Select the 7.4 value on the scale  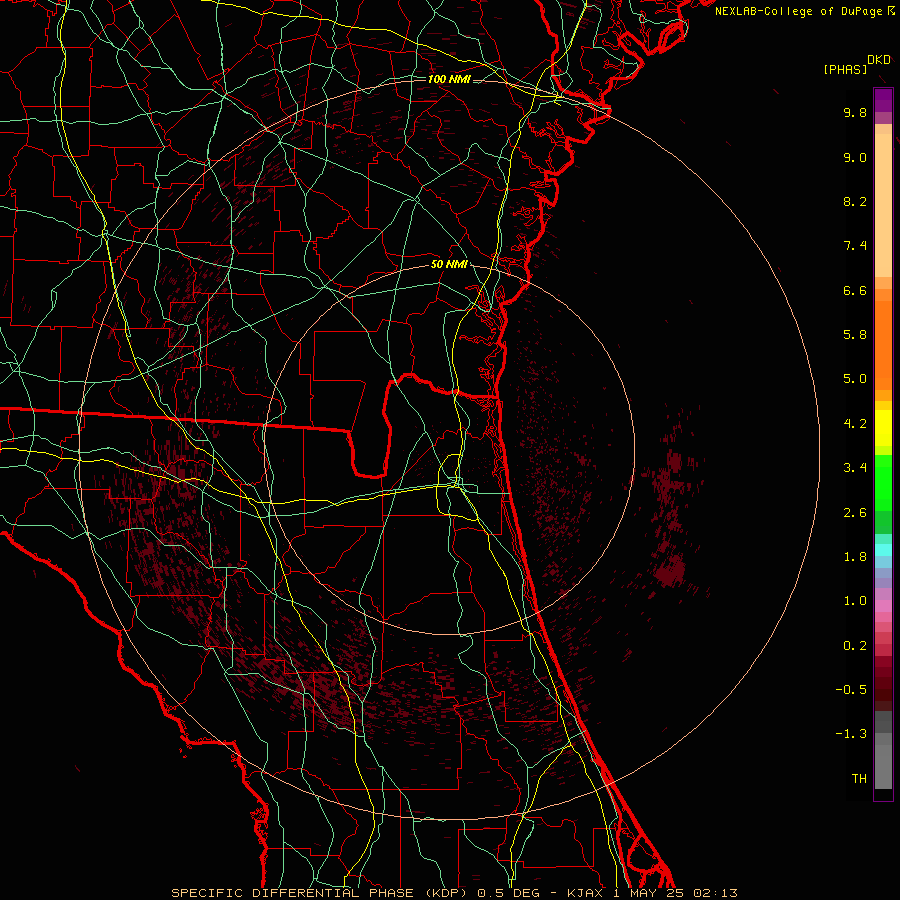pyautogui.click(x=855, y=246)
